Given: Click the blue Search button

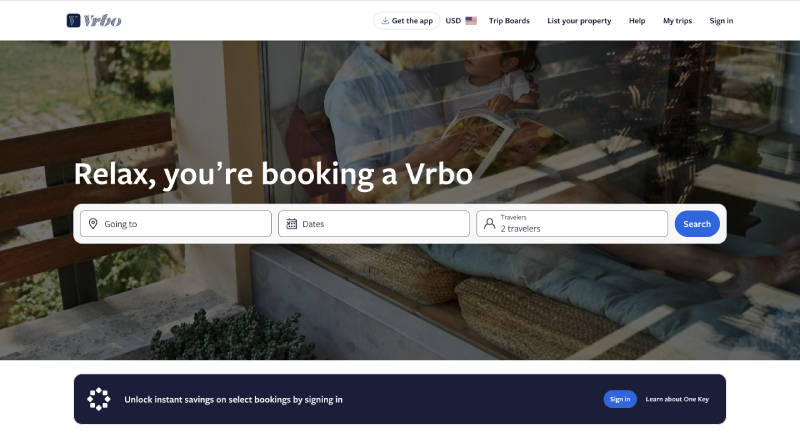Looking at the screenshot, I should [x=697, y=224].
